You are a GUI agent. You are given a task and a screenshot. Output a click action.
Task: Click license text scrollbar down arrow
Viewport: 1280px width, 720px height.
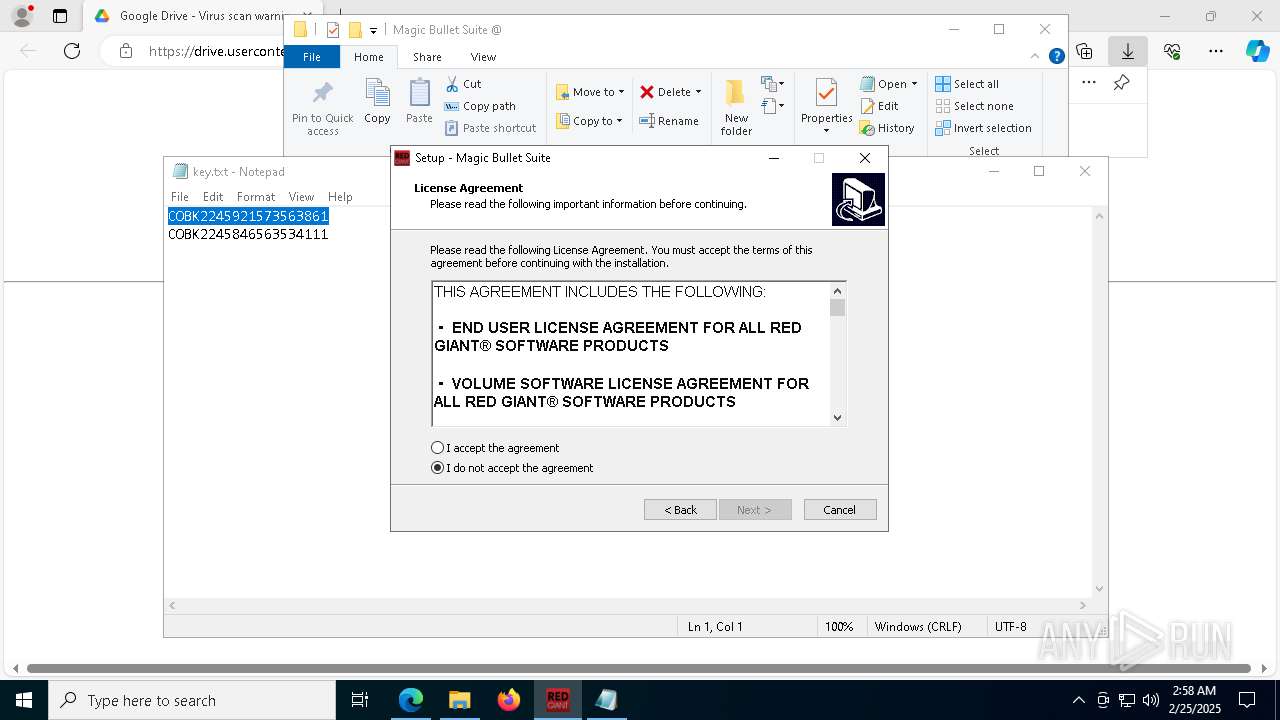[838, 418]
